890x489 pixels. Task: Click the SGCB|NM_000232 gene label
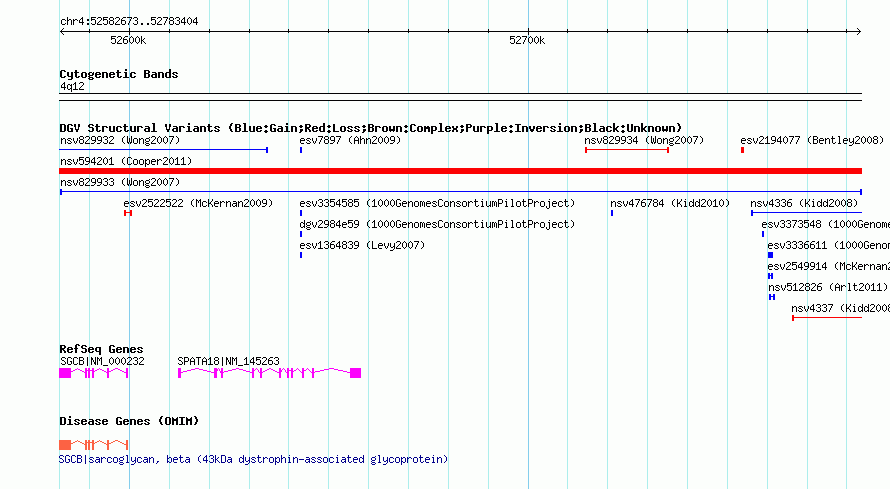pos(102,361)
